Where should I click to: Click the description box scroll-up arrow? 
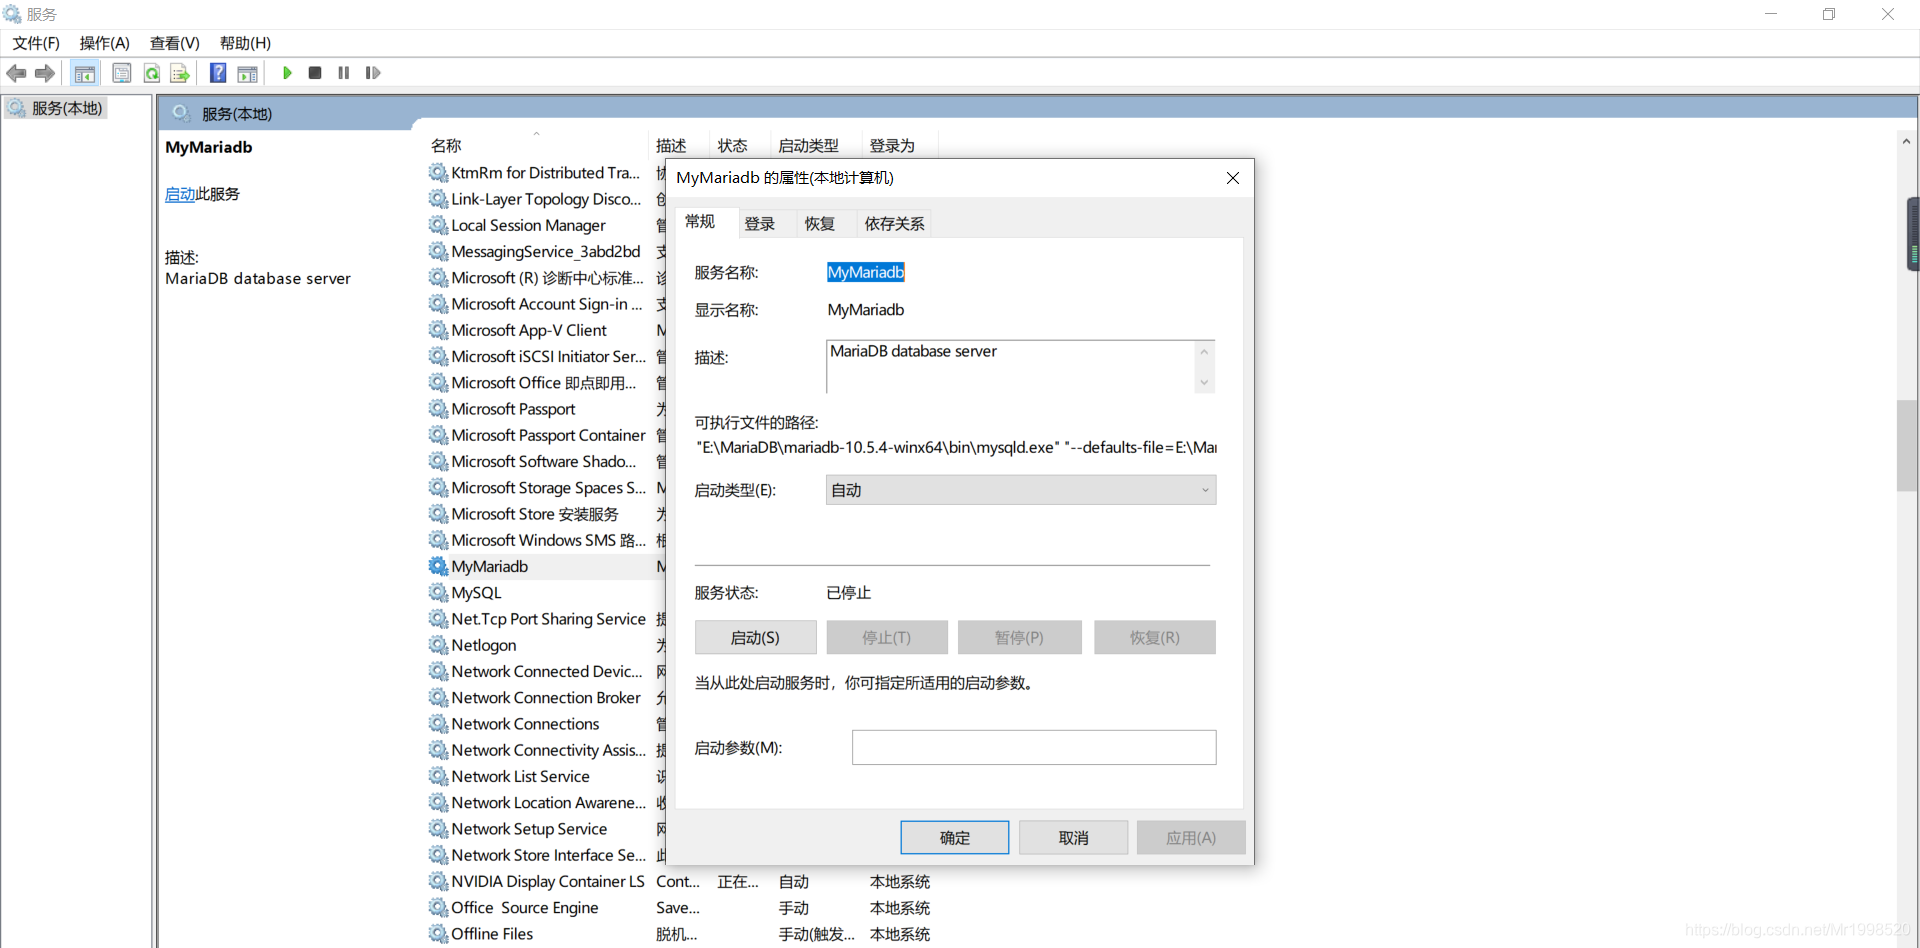(1204, 351)
